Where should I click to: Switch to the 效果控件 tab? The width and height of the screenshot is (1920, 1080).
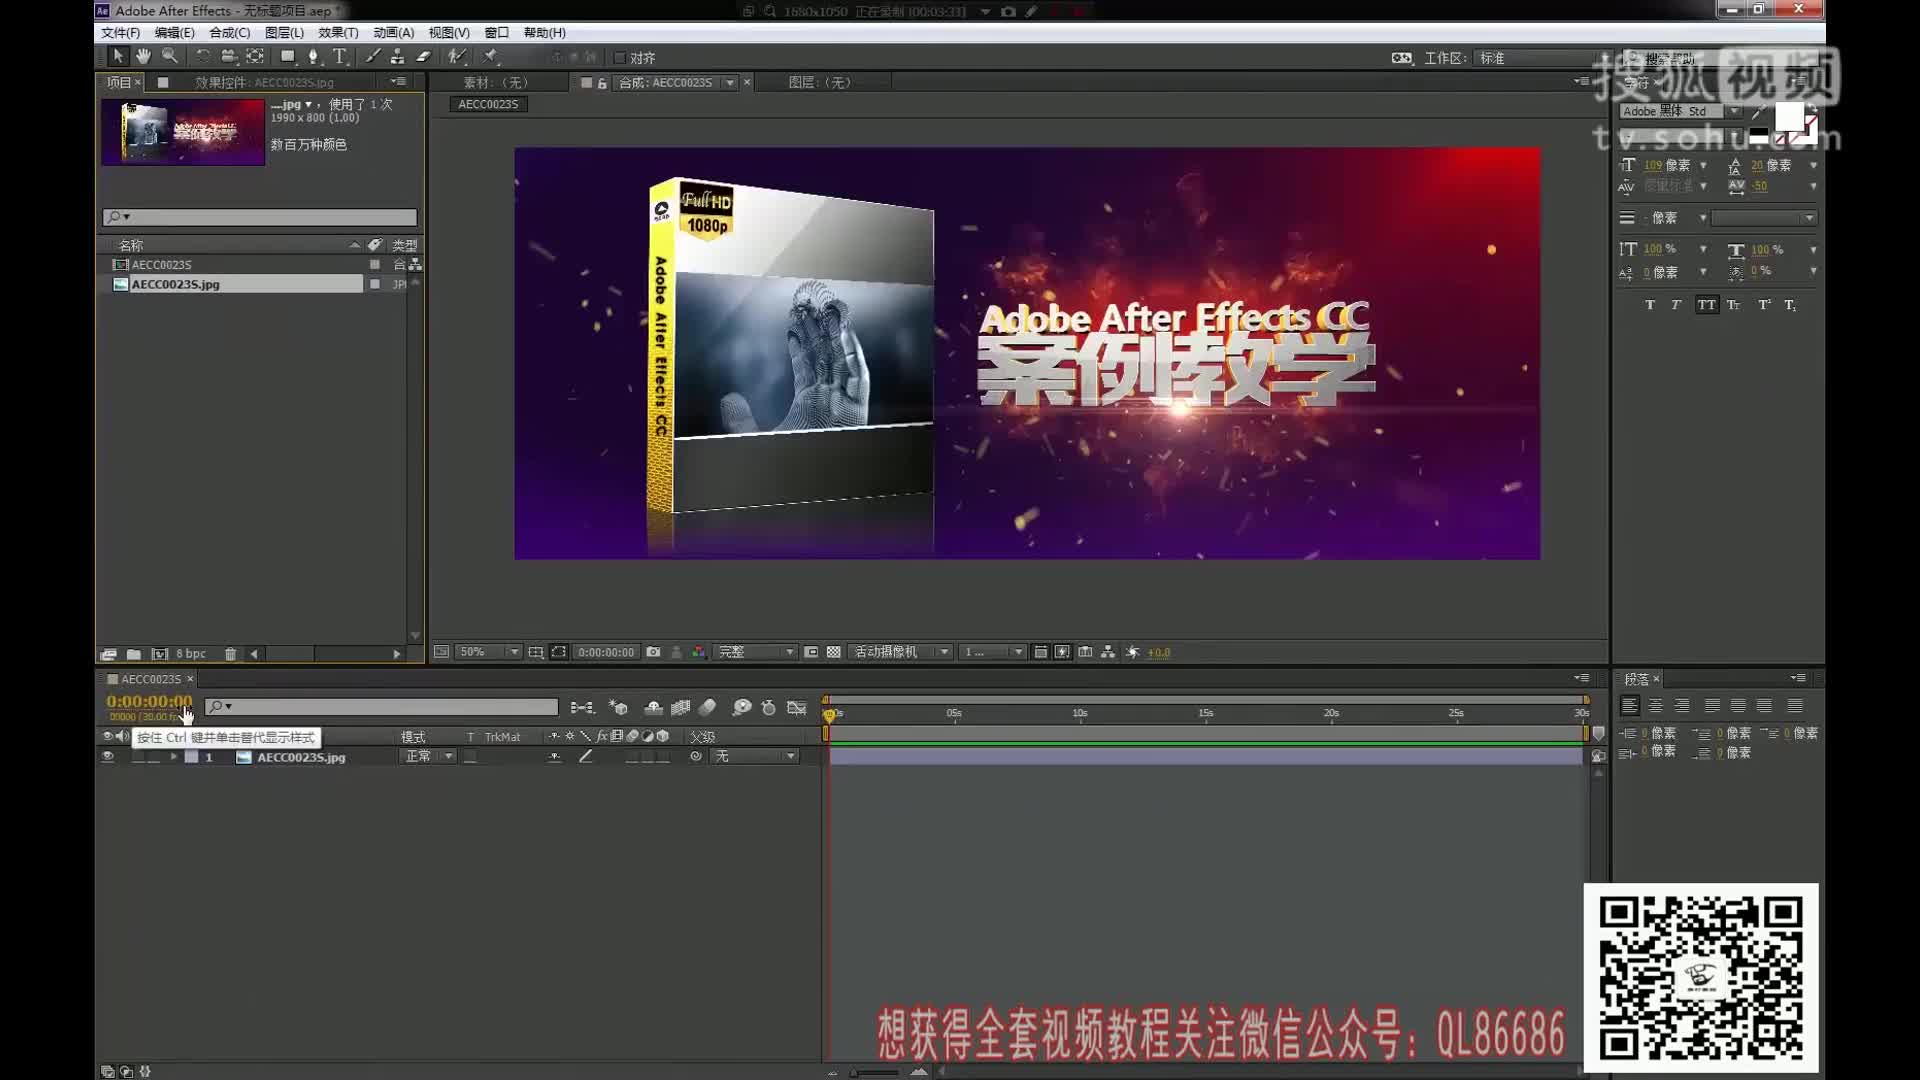coord(264,83)
